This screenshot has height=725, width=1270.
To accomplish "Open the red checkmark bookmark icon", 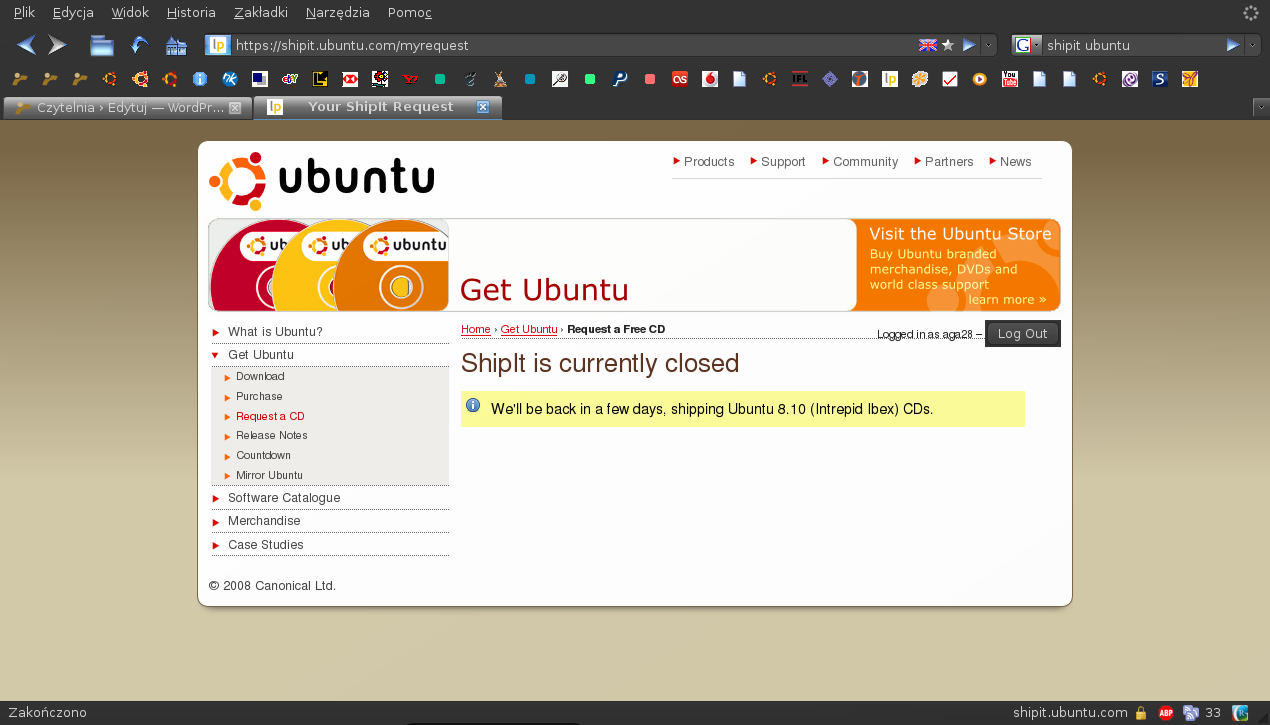I will pos(950,79).
